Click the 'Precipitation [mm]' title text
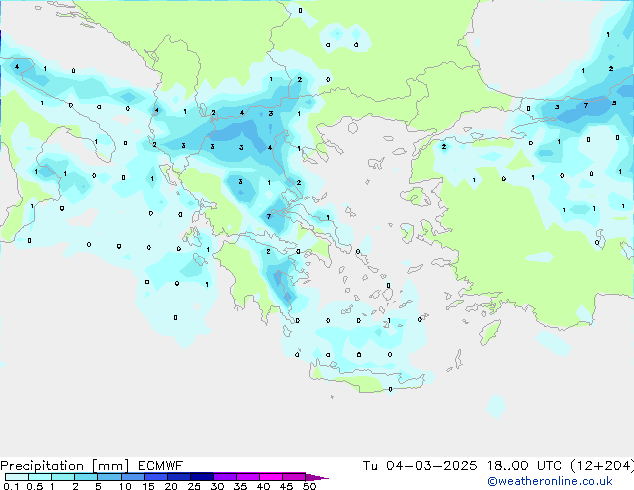This screenshot has height=490, width=634. [65, 466]
